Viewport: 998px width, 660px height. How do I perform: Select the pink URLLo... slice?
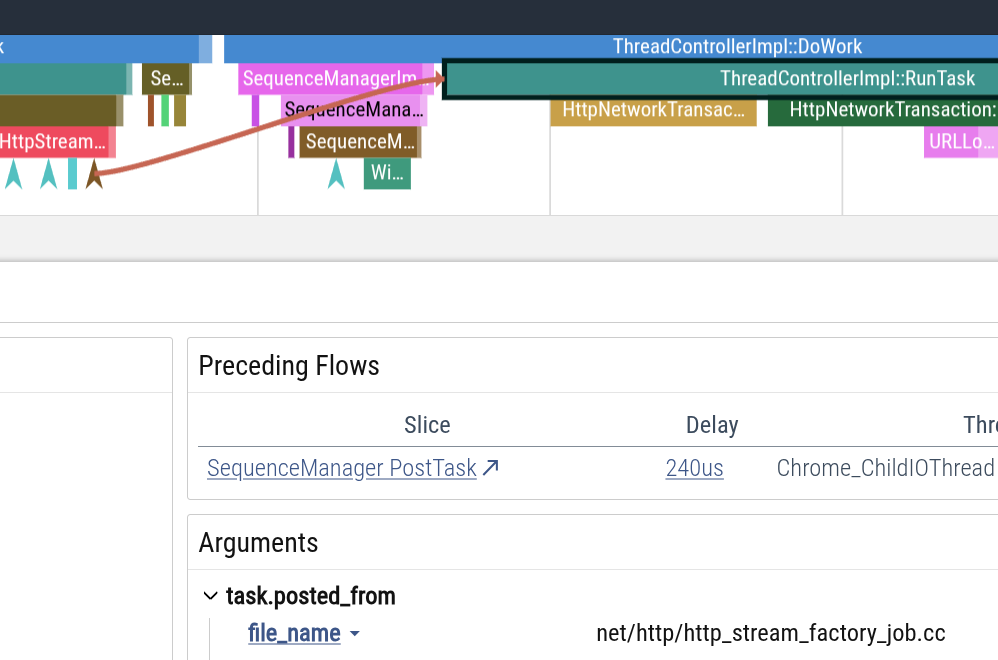click(955, 142)
